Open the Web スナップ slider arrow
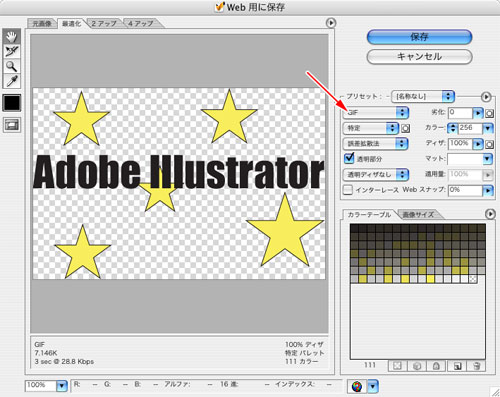500x397 pixels. [x=488, y=191]
